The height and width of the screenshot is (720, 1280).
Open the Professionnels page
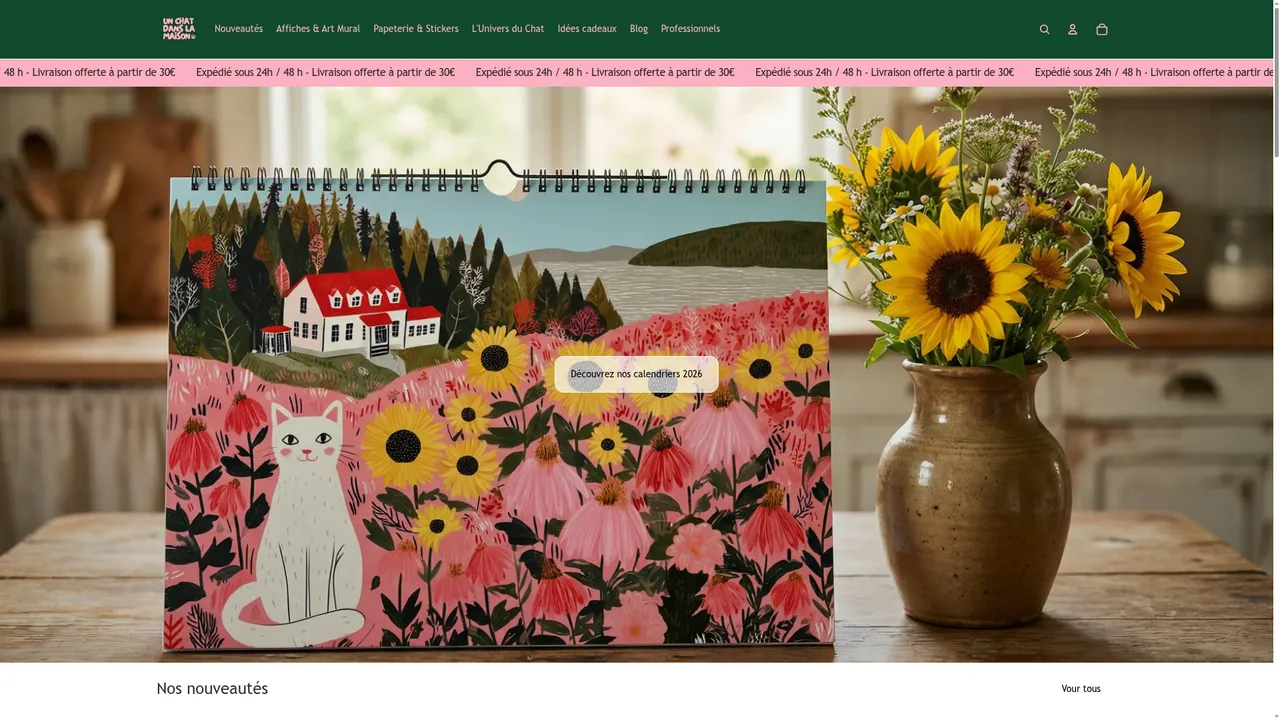[x=690, y=29]
